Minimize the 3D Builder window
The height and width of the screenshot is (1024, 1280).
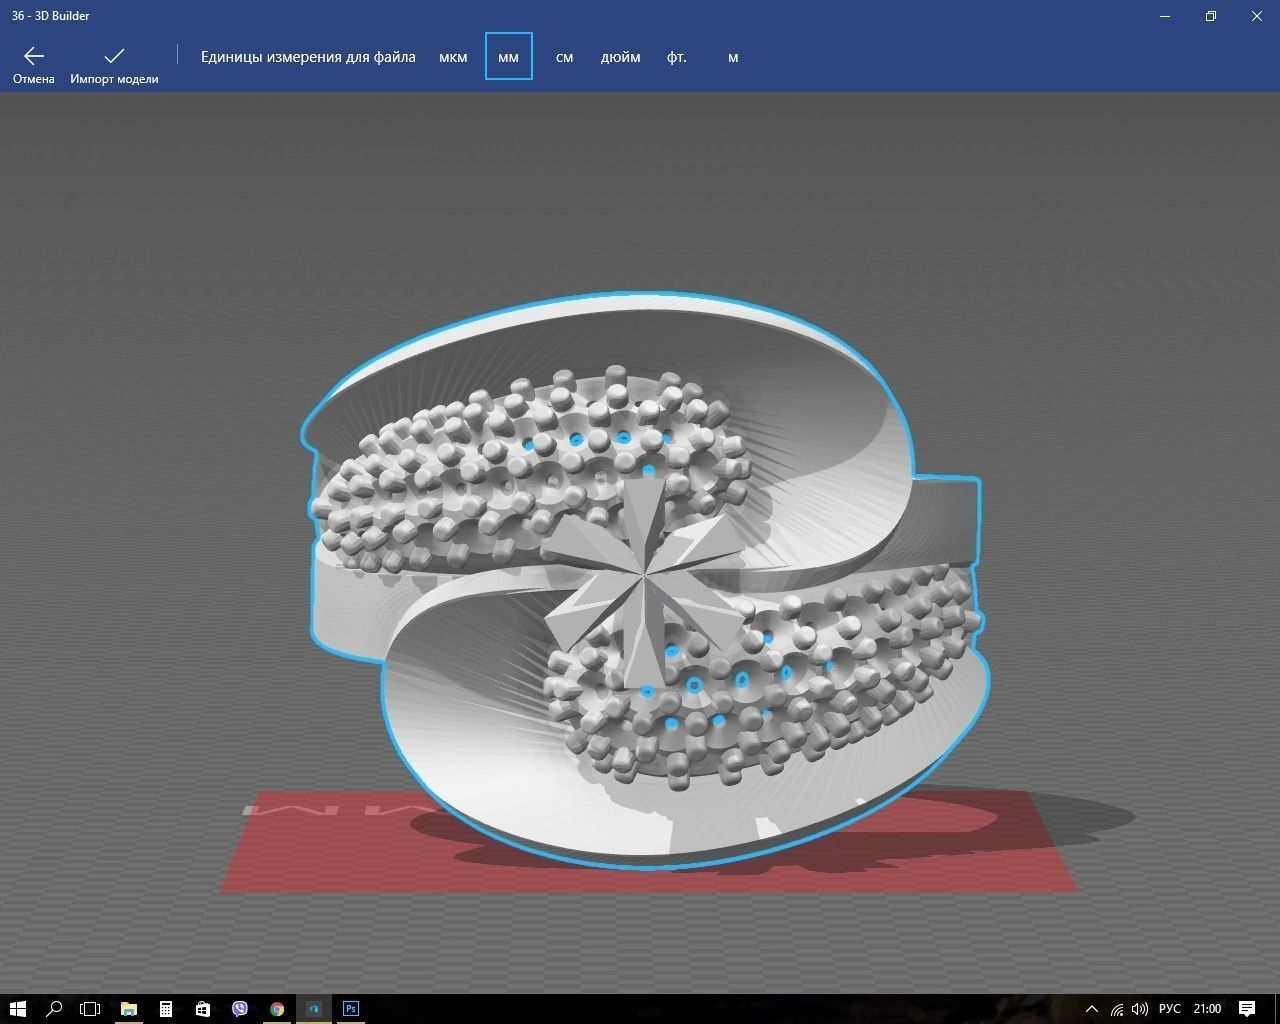click(x=1165, y=16)
